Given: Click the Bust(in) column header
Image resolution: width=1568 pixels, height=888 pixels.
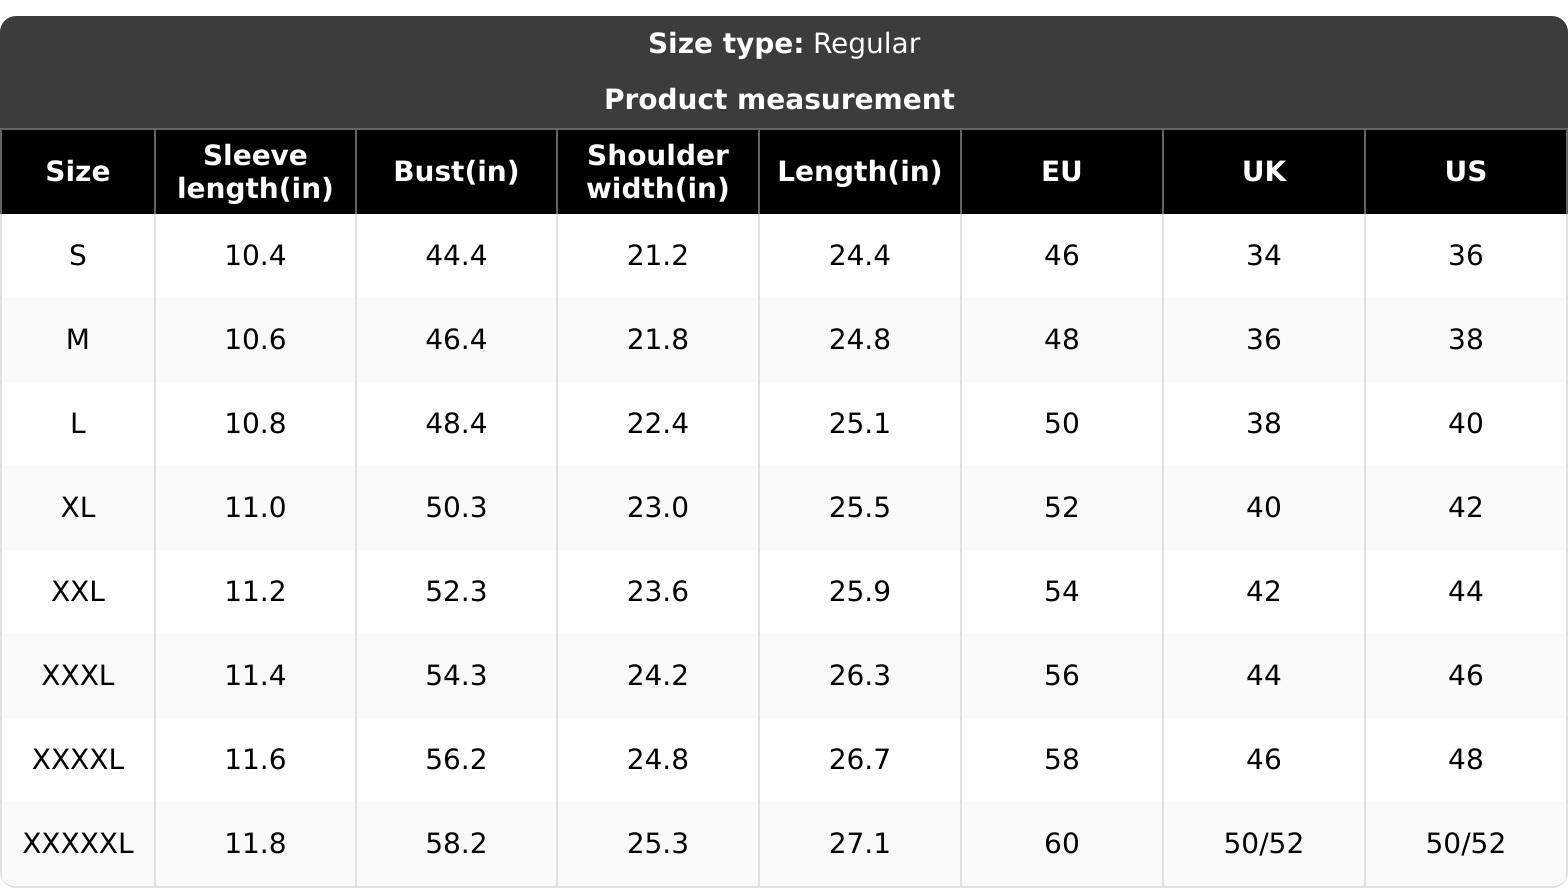Looking at the screenshot, I should (x=456, y=172).
